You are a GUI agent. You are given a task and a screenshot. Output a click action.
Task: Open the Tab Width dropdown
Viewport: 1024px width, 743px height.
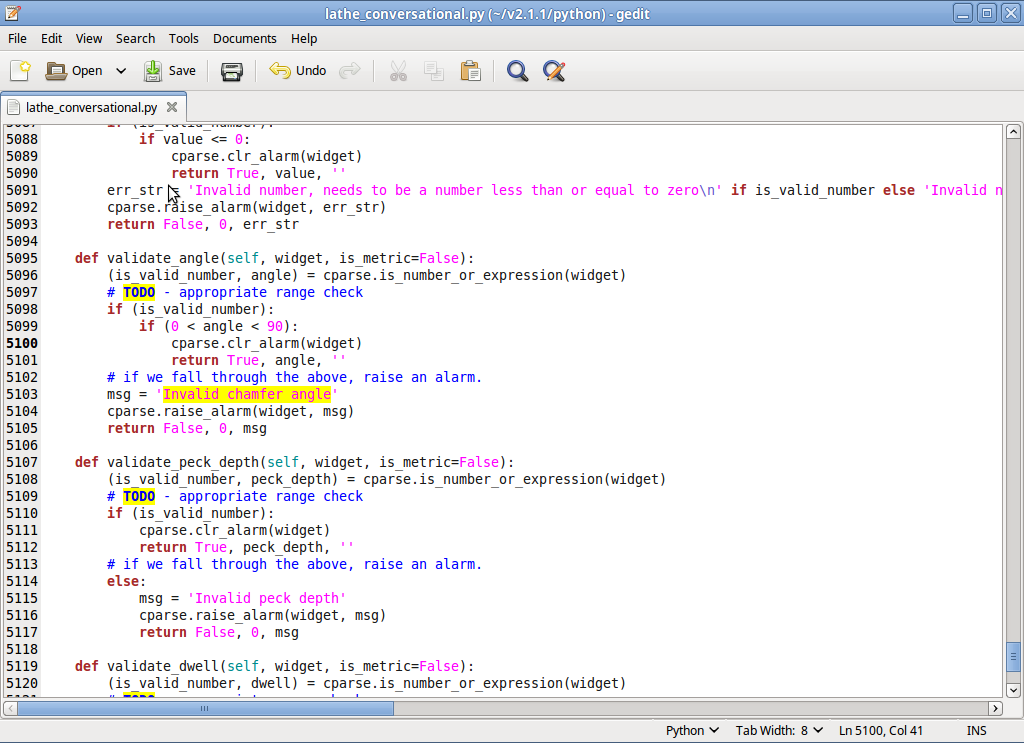click(779, 731)
